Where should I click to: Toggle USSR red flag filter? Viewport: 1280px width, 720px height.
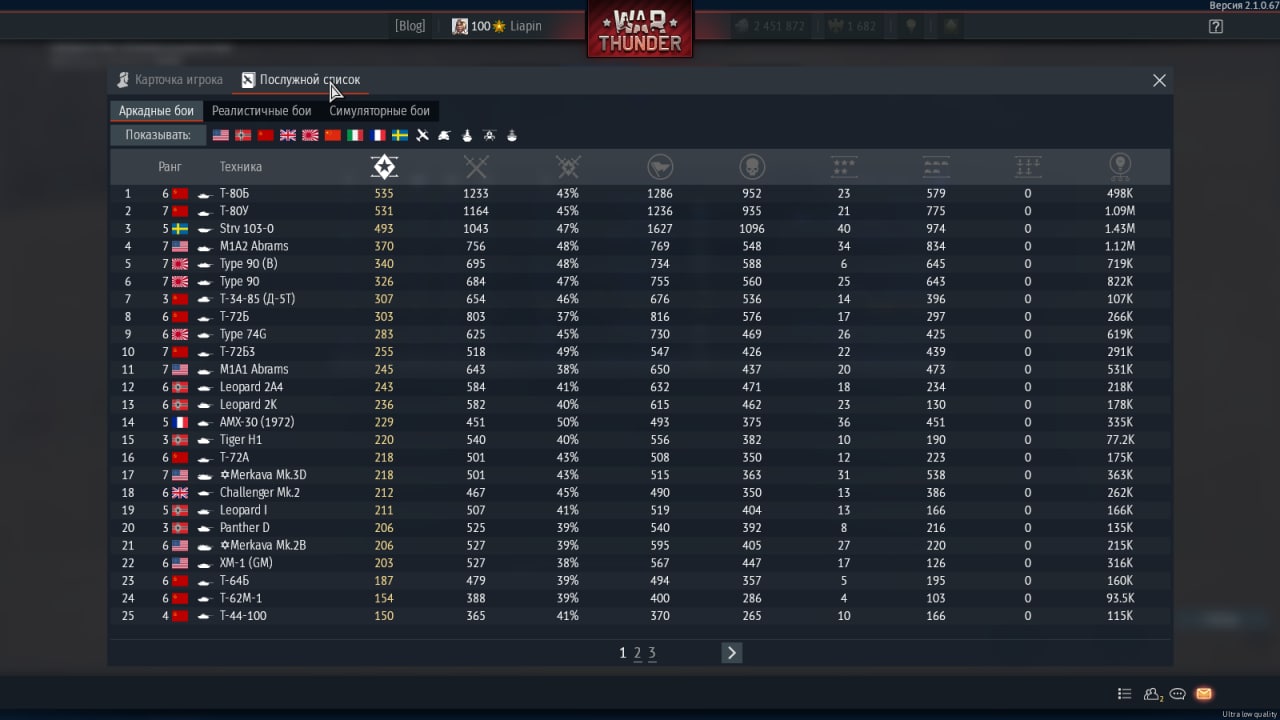265,135
